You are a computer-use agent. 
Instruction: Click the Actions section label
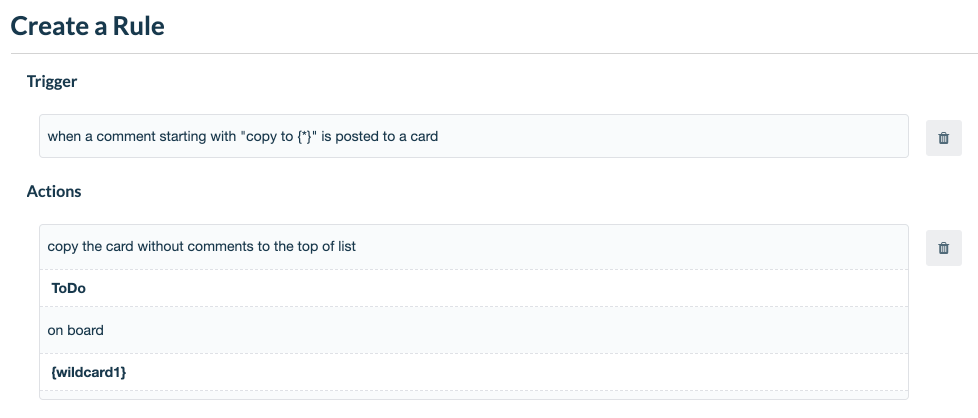point(54,192)
